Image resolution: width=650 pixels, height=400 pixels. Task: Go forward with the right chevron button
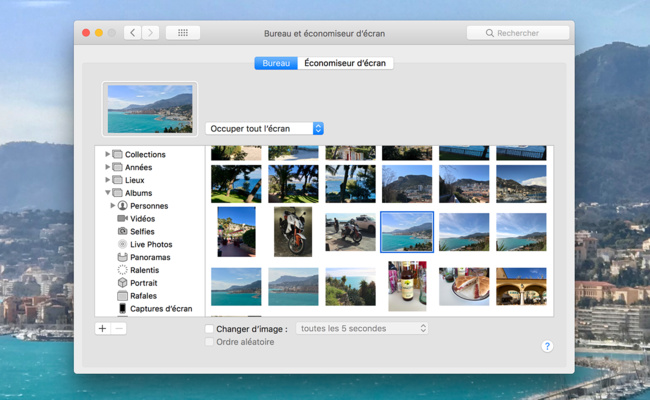tap(150, 33)
